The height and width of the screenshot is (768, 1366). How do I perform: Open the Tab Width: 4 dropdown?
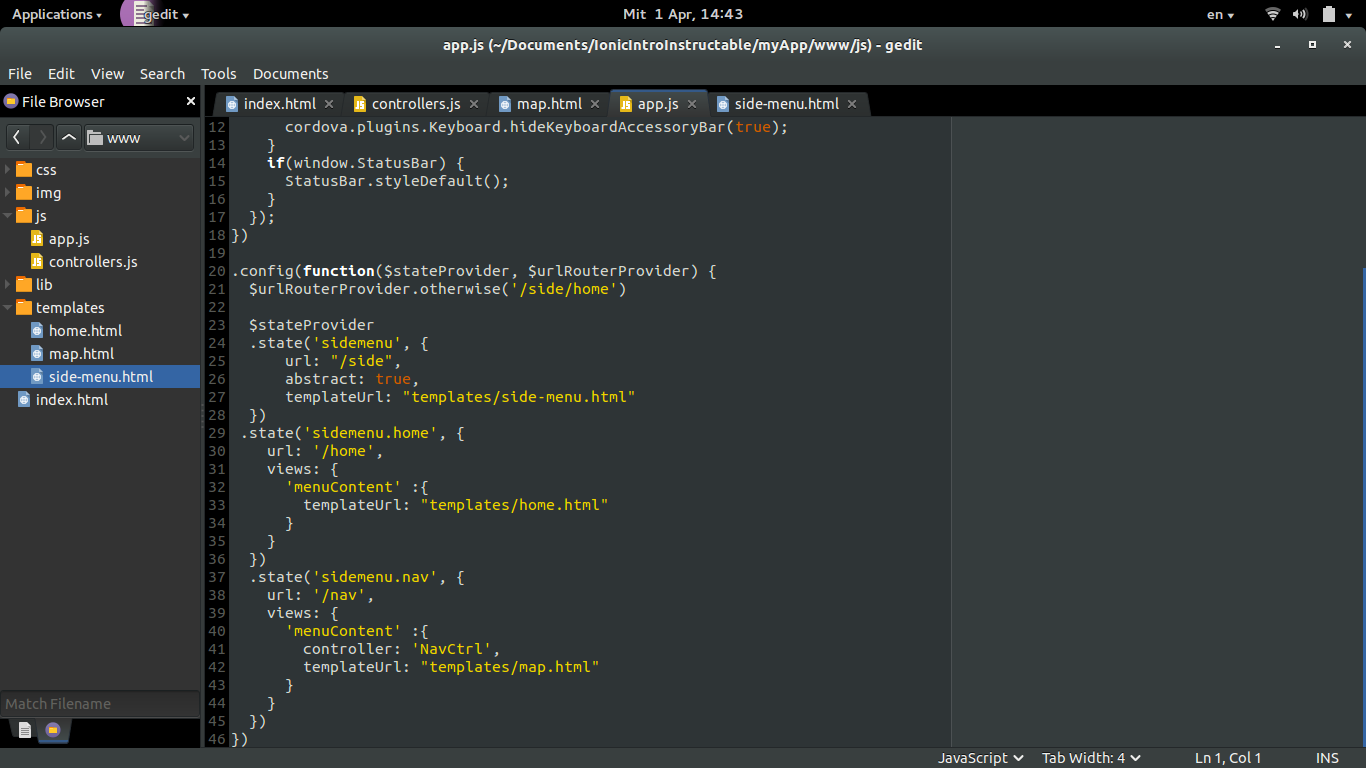click(1090, 757)
